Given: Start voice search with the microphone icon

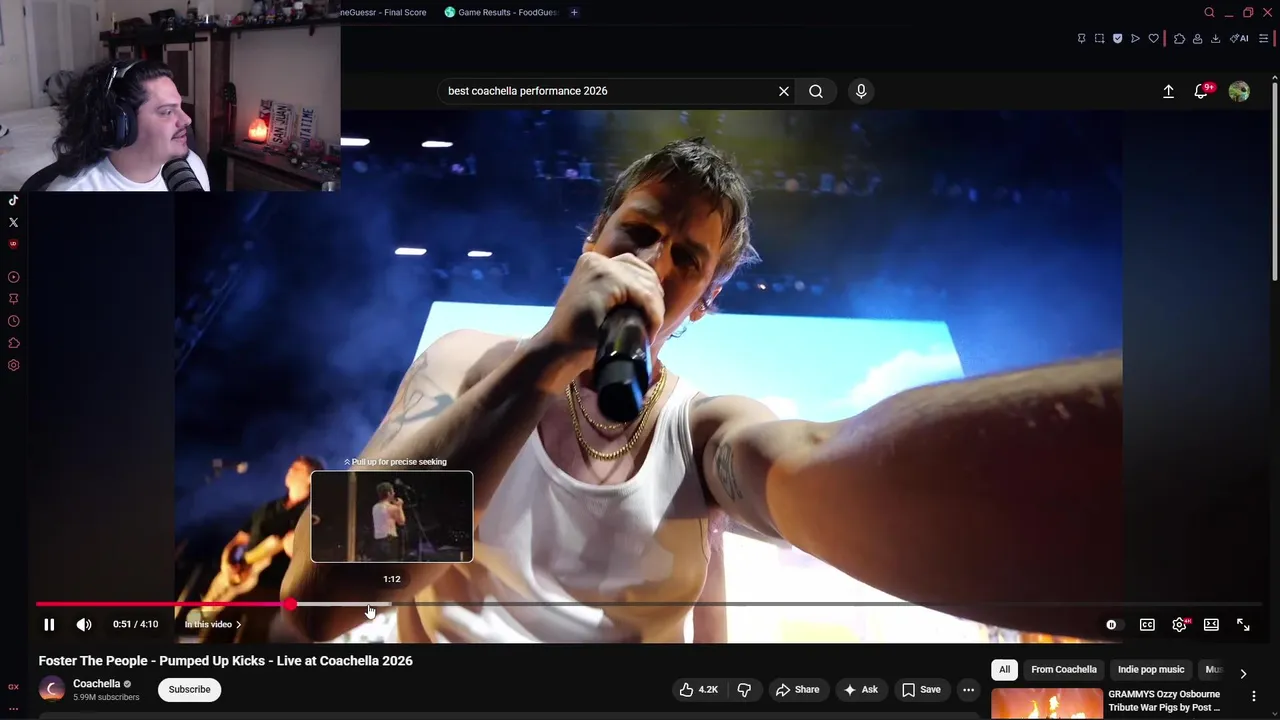Looking at the screenshot, I should [x=861, y=91].
